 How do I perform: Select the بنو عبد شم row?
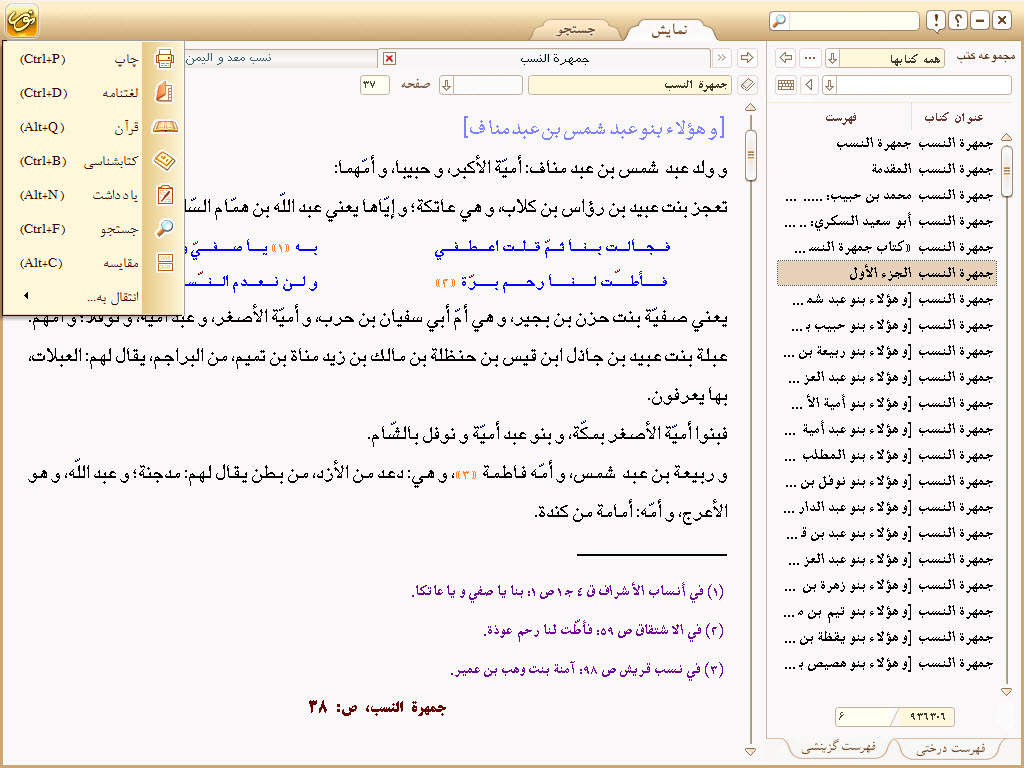click(887, 300)
